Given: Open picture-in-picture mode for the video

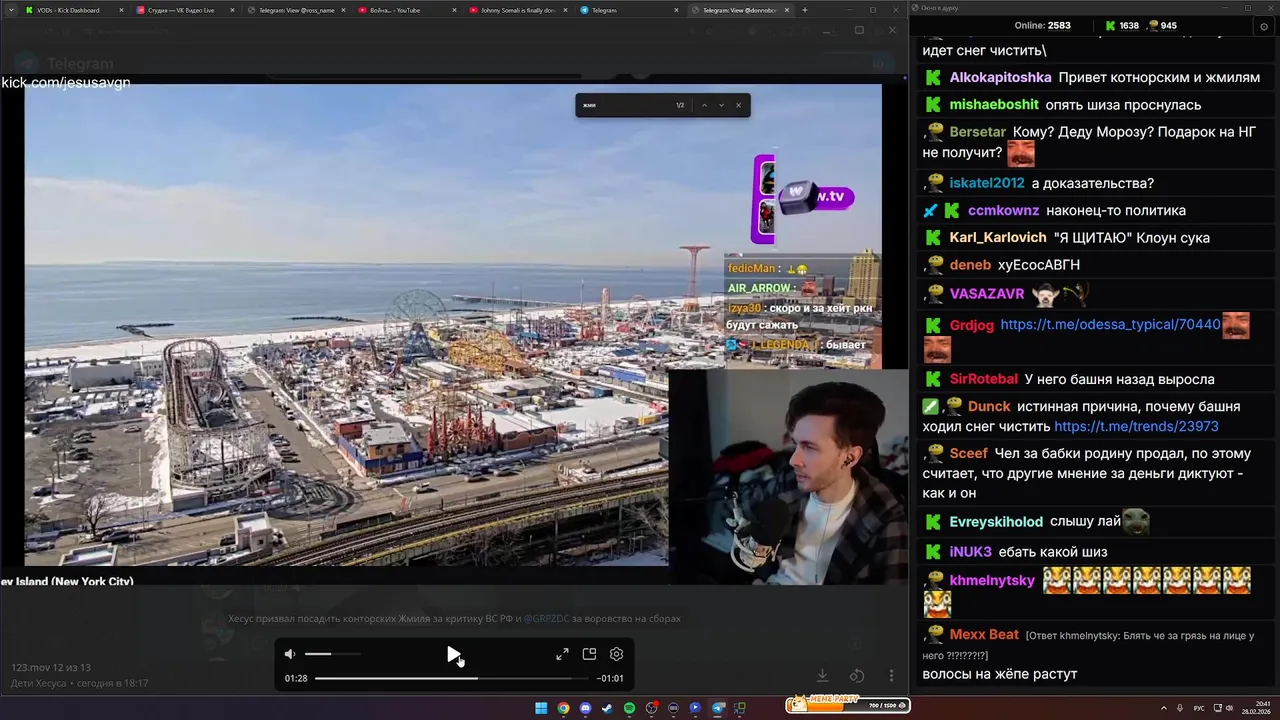Looking at the screenshot, I should coord(589,654).
